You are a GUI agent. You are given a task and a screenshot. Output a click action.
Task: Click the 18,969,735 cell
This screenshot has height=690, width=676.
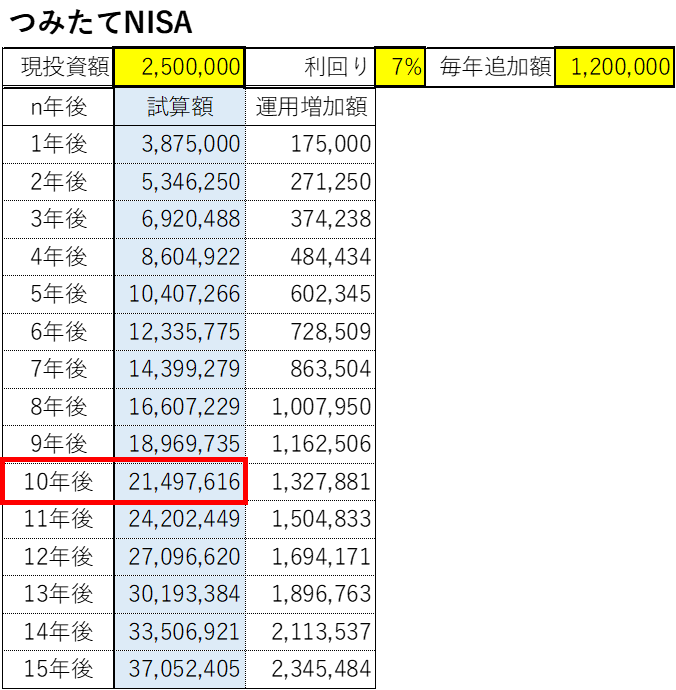[180, 444]
